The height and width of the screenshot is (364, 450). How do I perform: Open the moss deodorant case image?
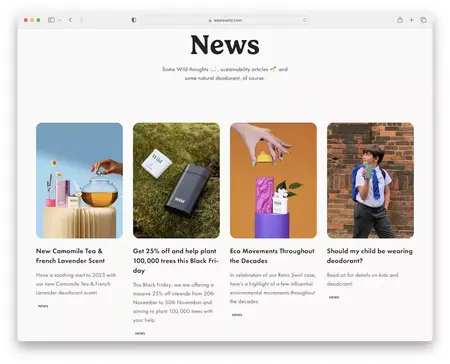tap(176, 180)
